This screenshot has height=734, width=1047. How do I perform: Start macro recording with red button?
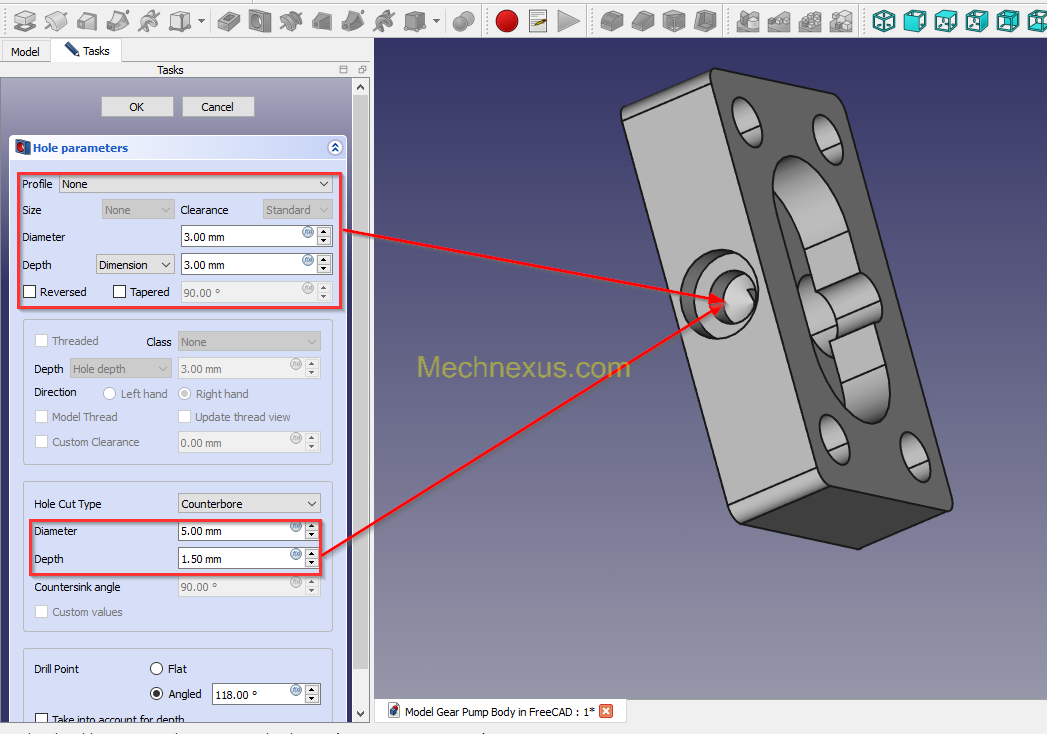[507, 21]
